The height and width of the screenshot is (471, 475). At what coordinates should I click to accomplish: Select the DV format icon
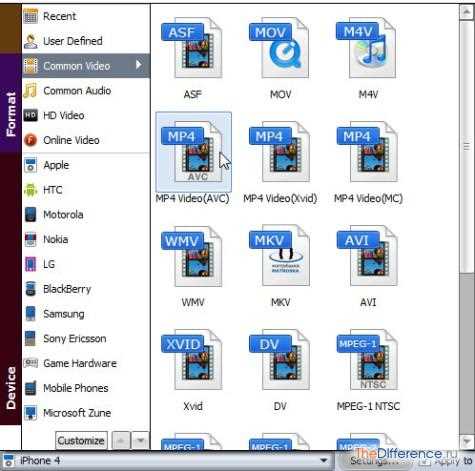point(279,360)
